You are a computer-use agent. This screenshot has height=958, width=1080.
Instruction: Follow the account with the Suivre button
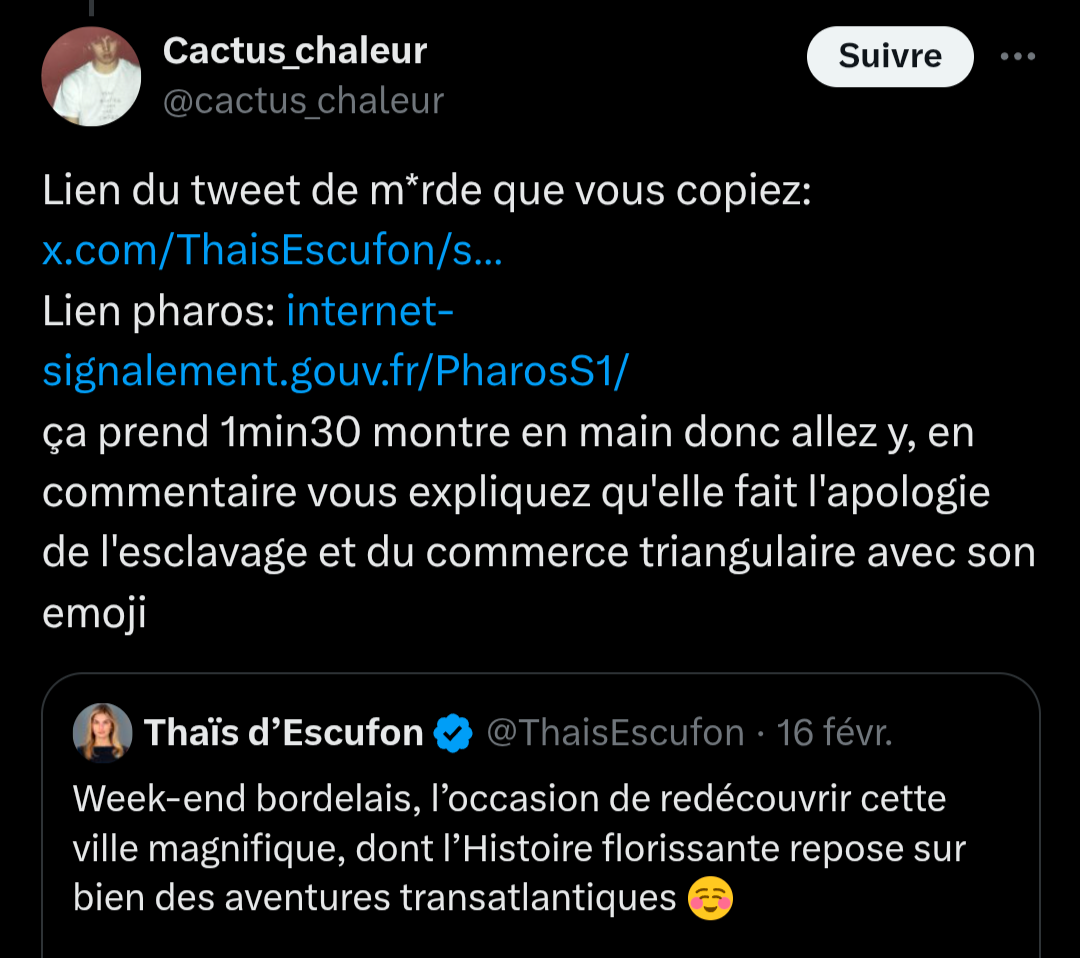coord(890,56)
